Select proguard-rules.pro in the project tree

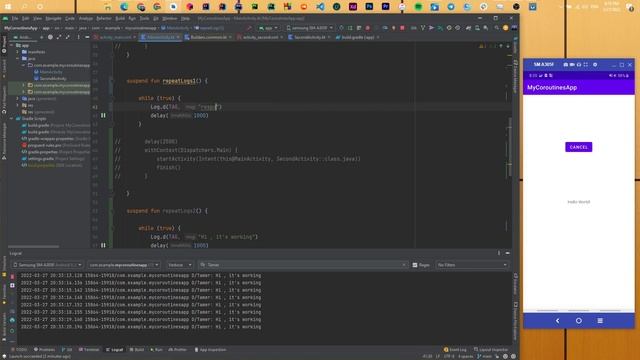click(x=44, y=145)
